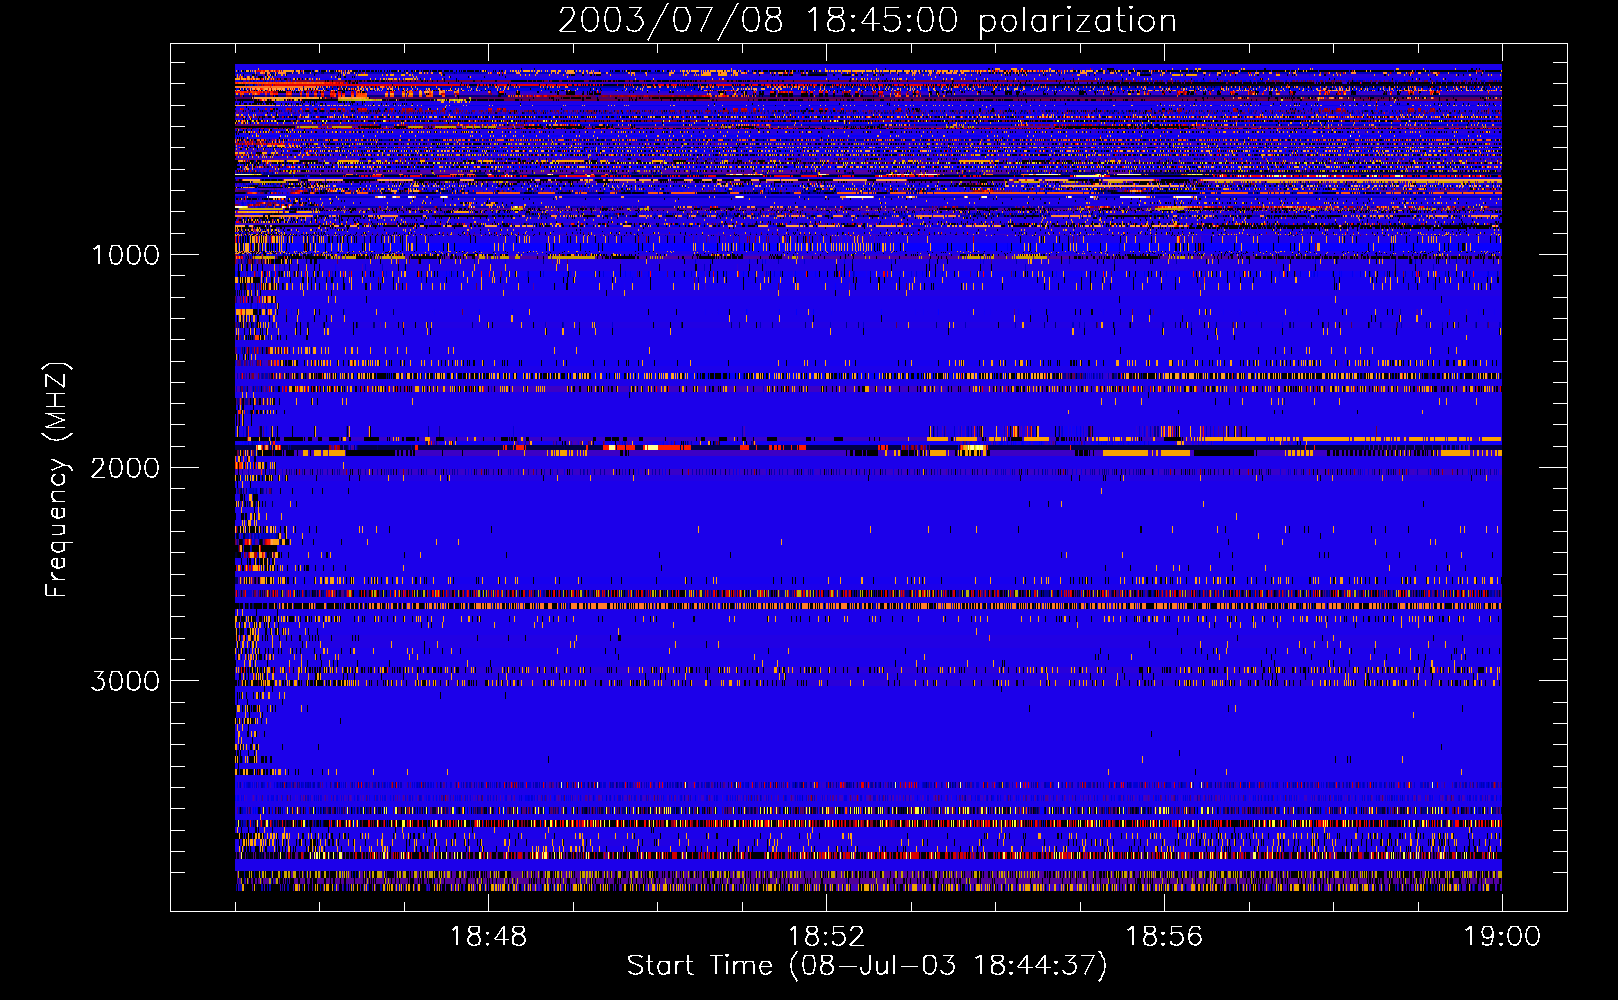
Task: Click the plot title '2003/07/08 18:45:00 polarization'
Action: (x=867, y=21)
